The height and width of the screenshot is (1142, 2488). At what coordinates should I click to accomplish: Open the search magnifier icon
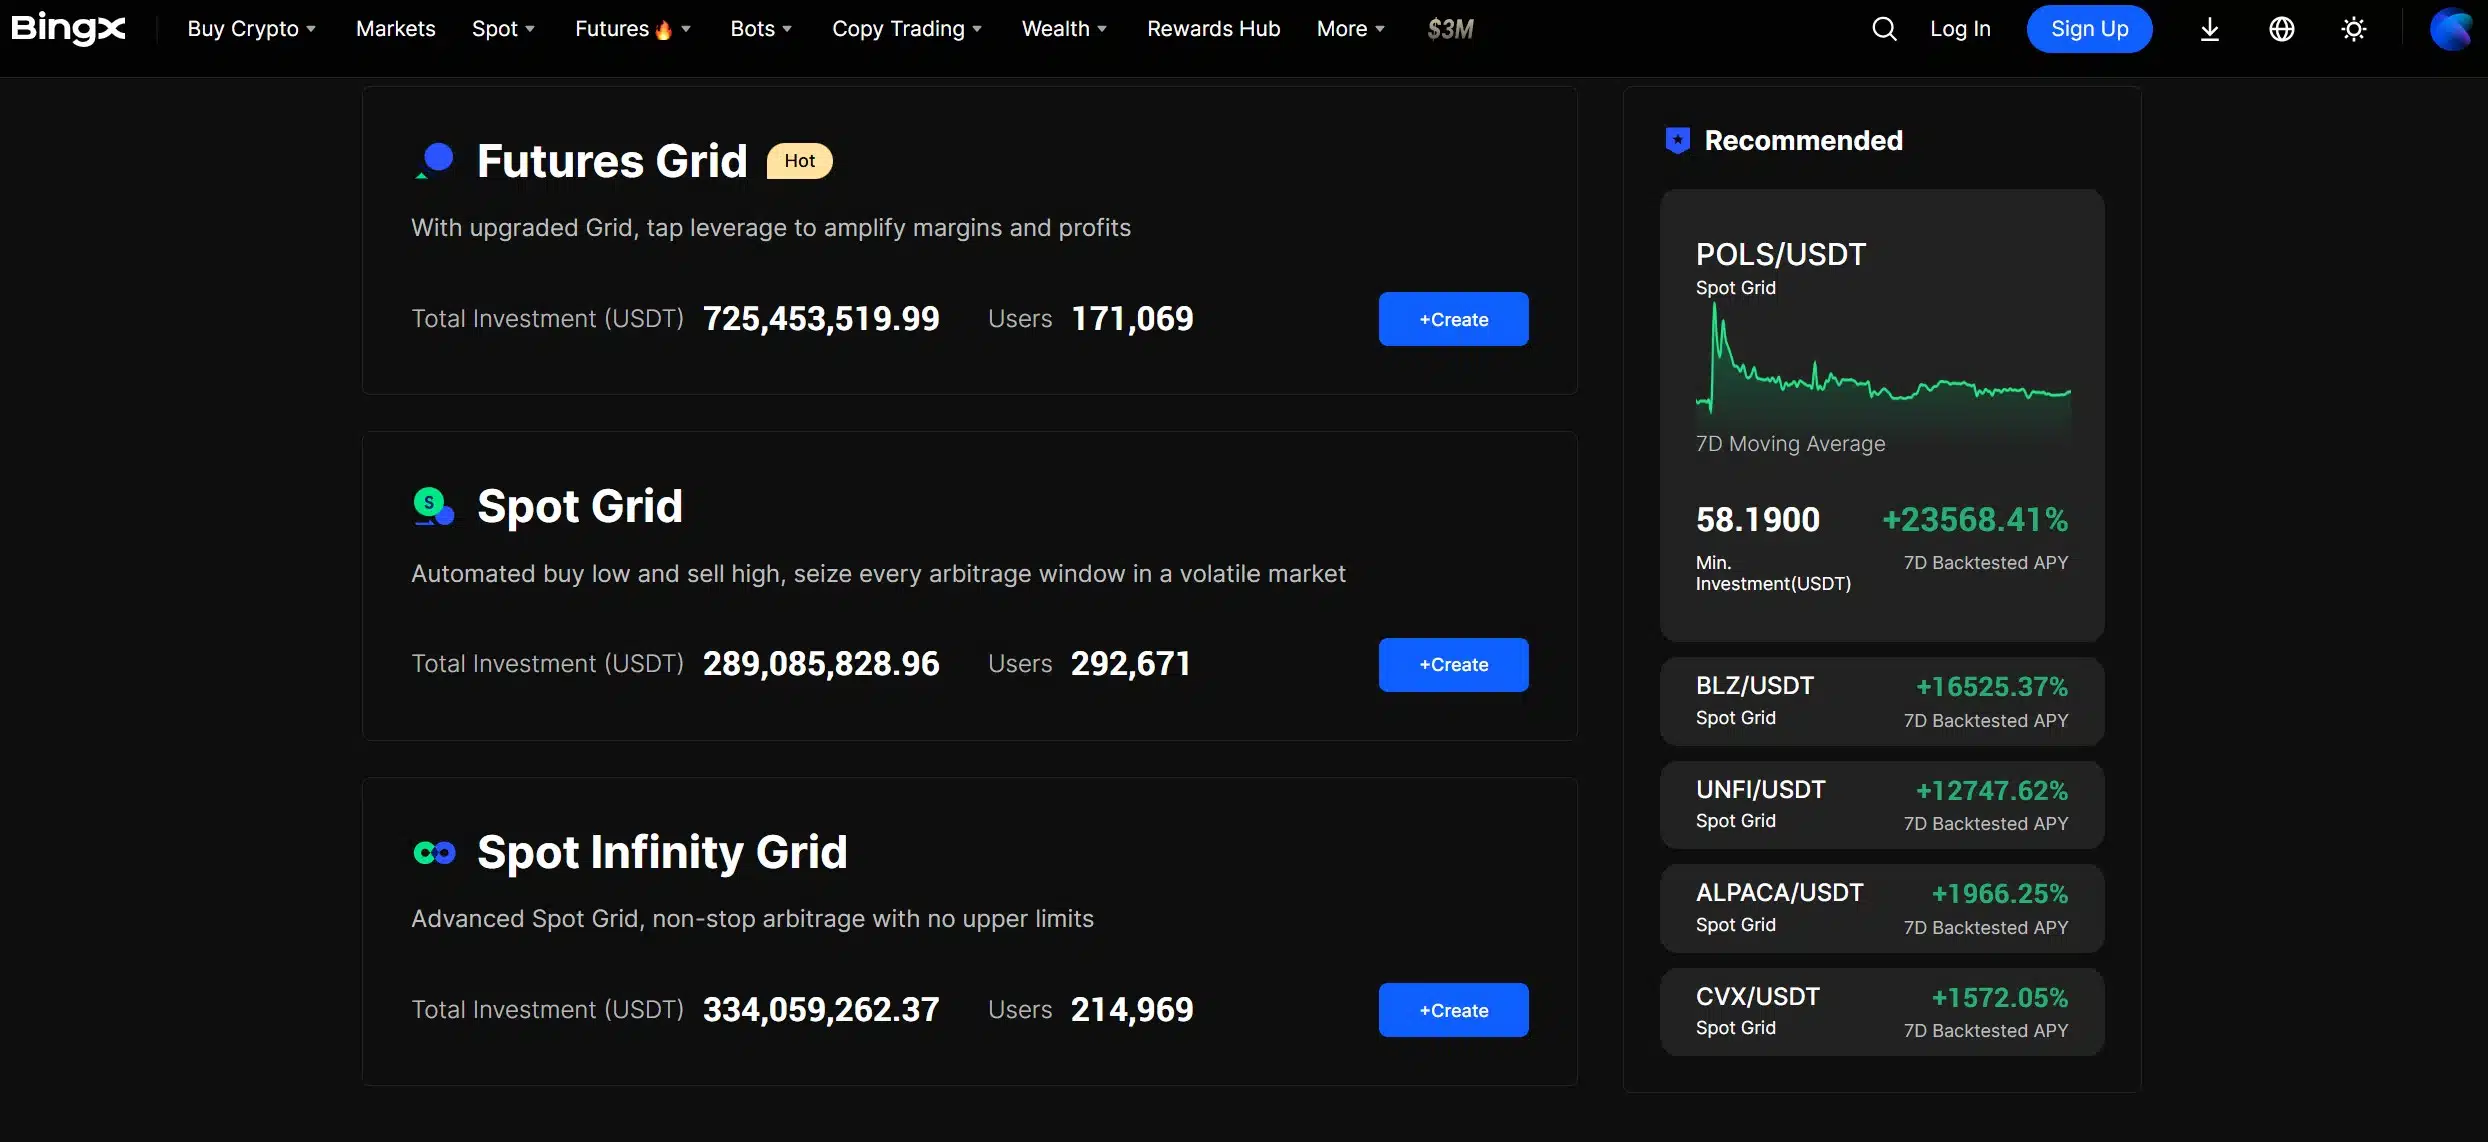coord(1884,29)
